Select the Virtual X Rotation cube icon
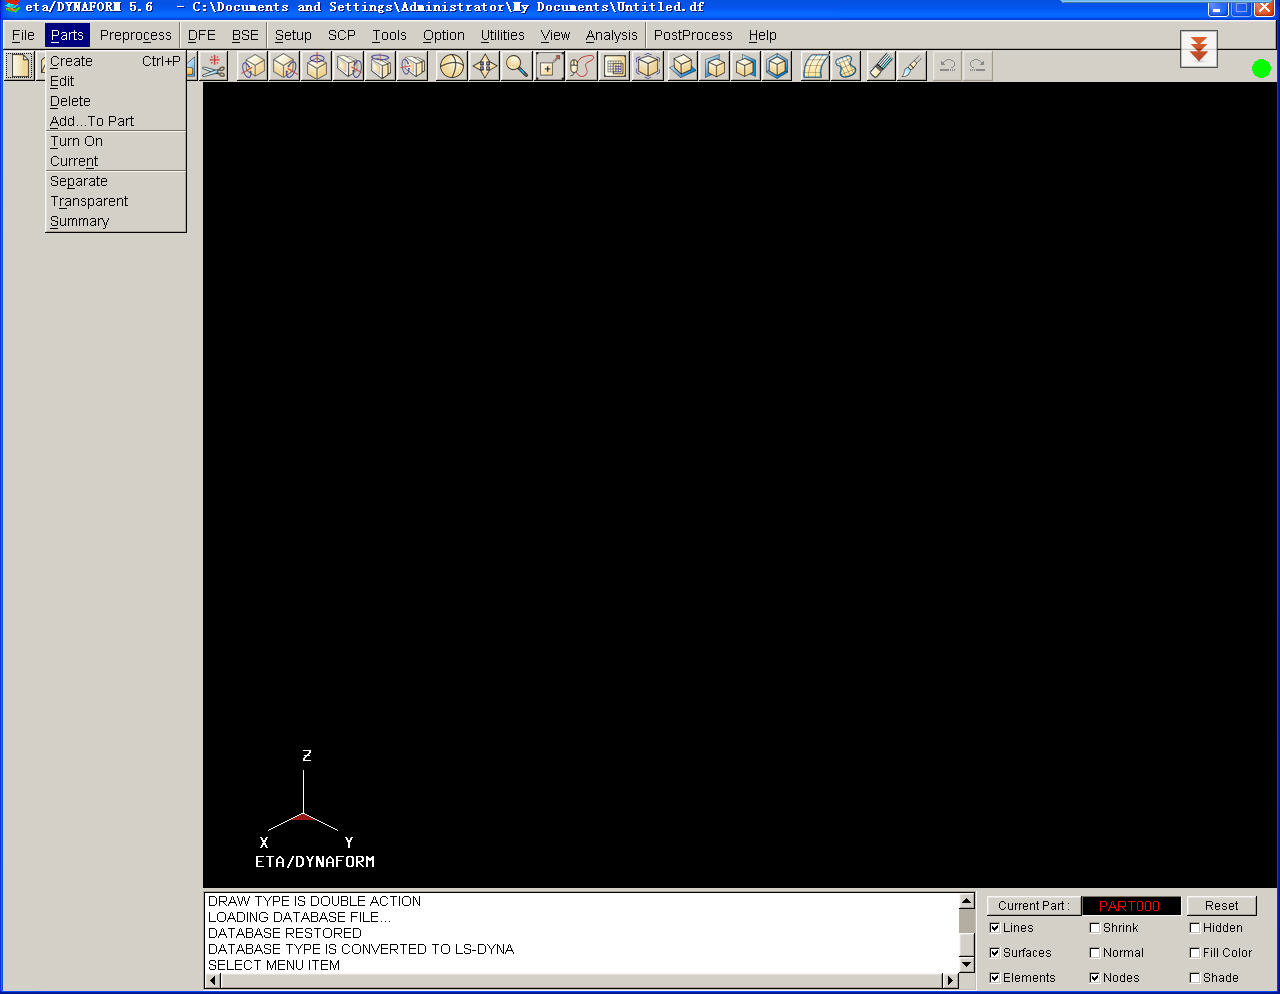The width and height of the screenshot is (1280, 994). coord(253,66)
